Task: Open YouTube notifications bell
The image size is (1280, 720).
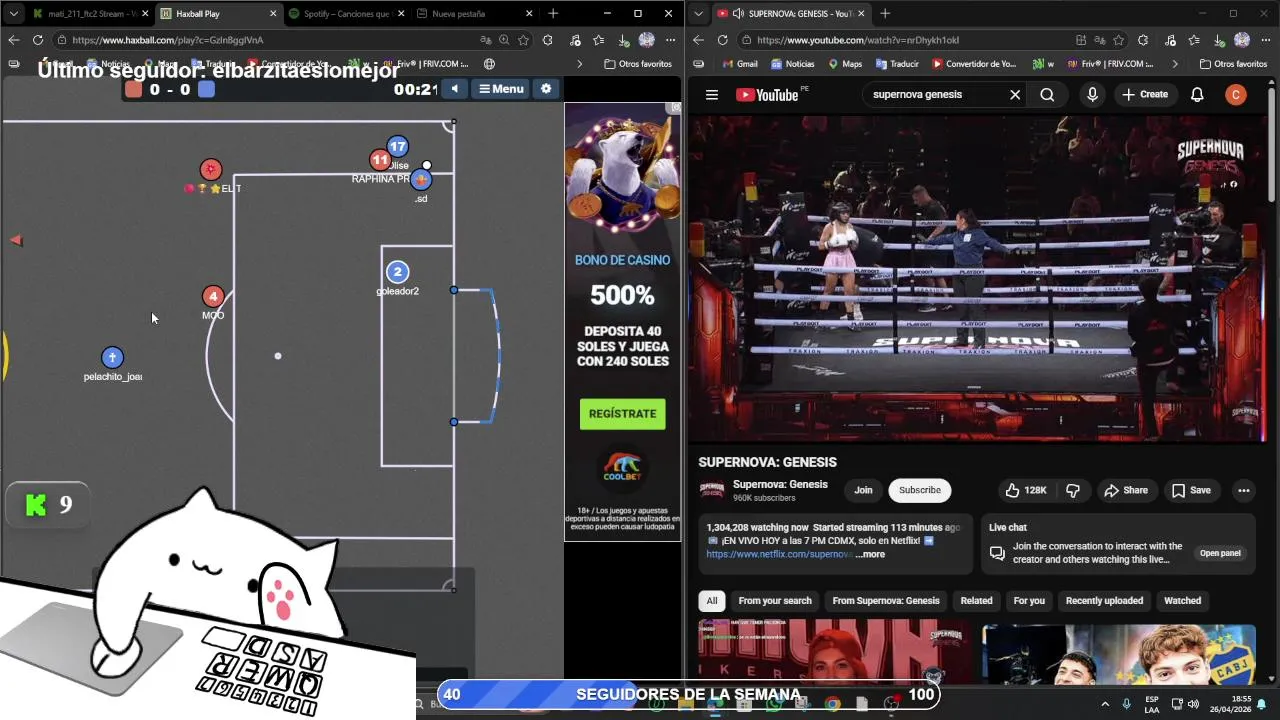Action: (1197, 95)
